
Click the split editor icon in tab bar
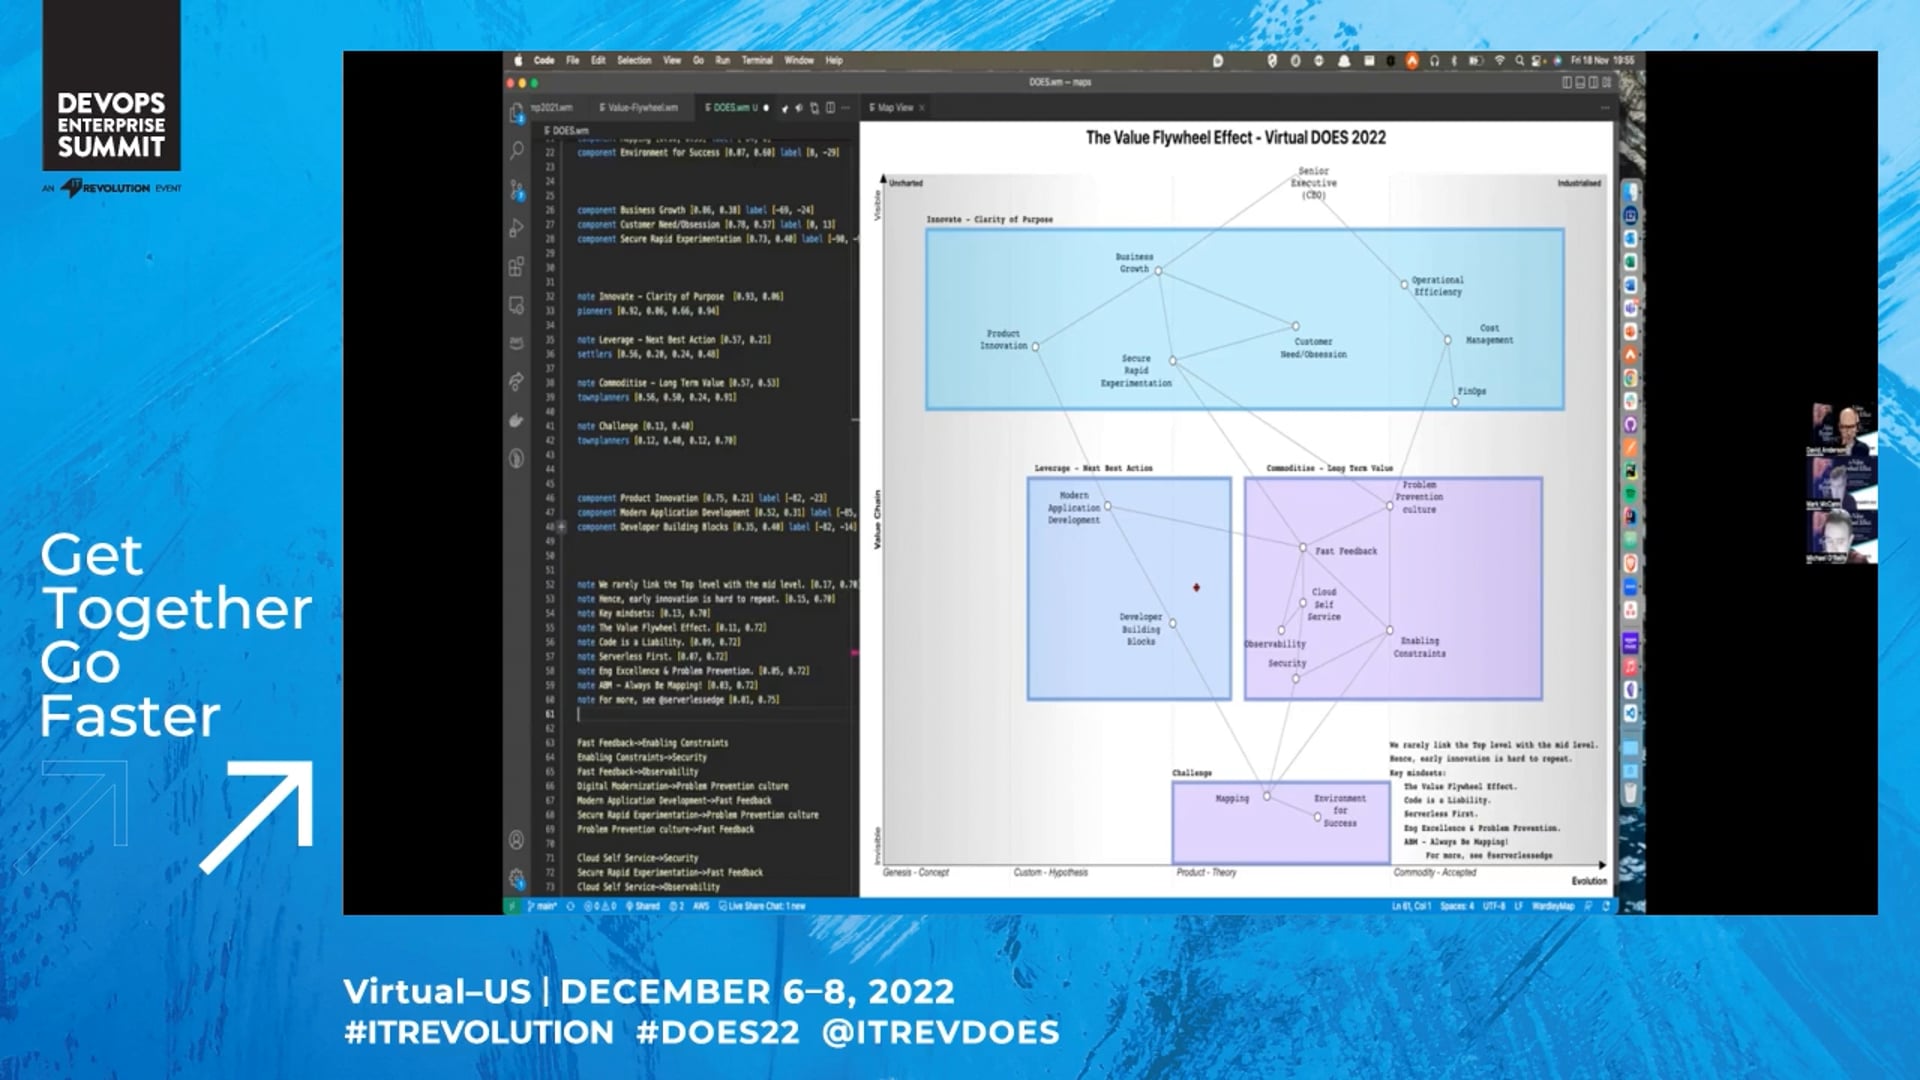[830, 108]
